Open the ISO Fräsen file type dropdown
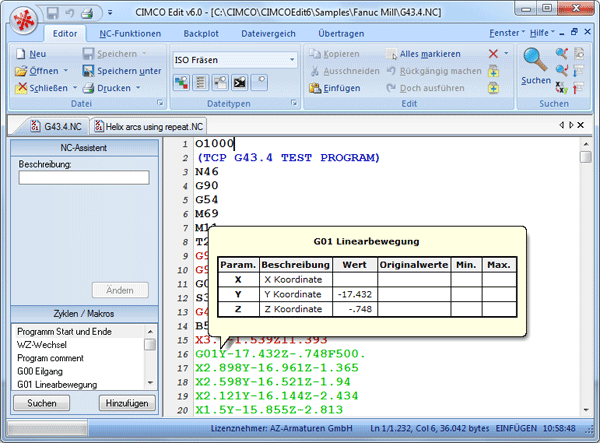This screenshot has width=600, height=443. click(292, 60)
